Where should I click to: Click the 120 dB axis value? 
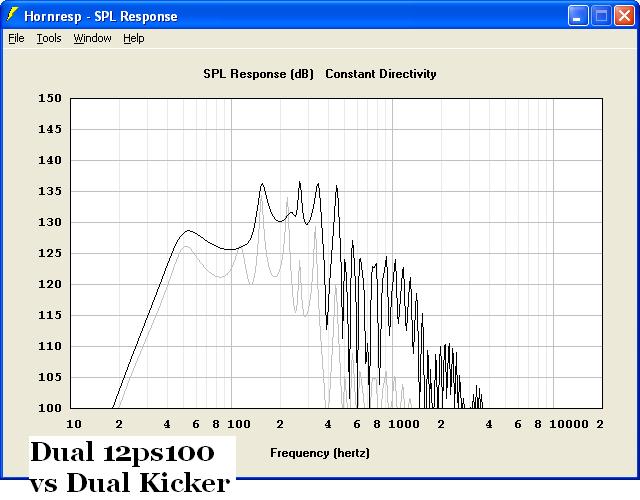pyautogui.click(x=50, y=284)
